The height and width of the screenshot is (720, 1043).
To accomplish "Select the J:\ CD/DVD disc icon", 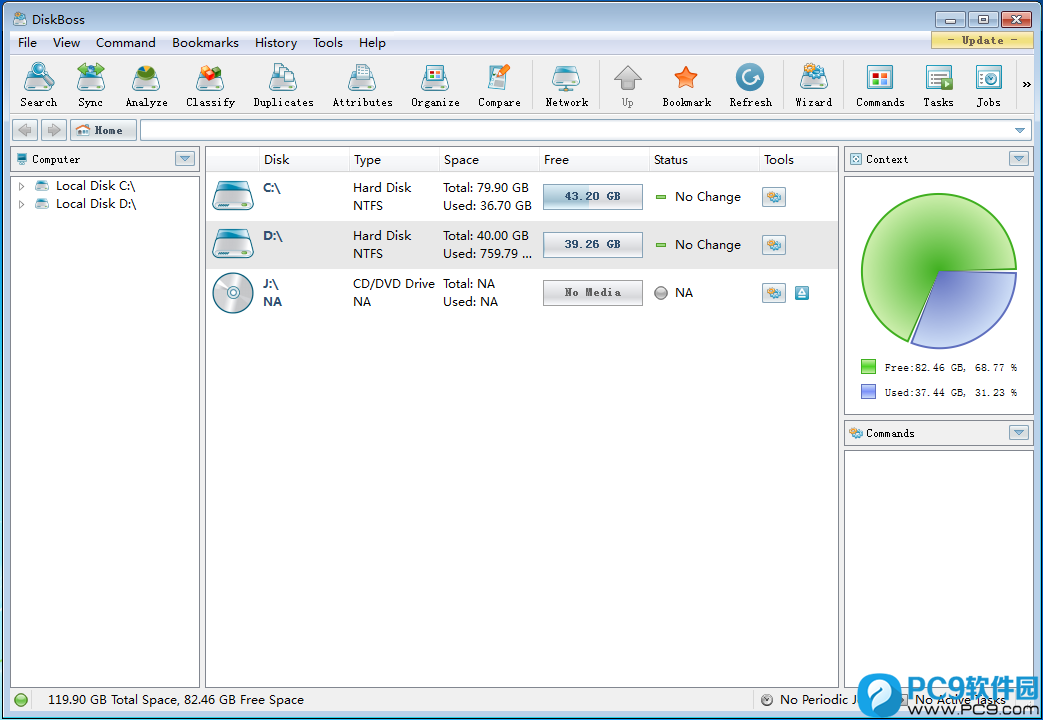I will 233,293.
